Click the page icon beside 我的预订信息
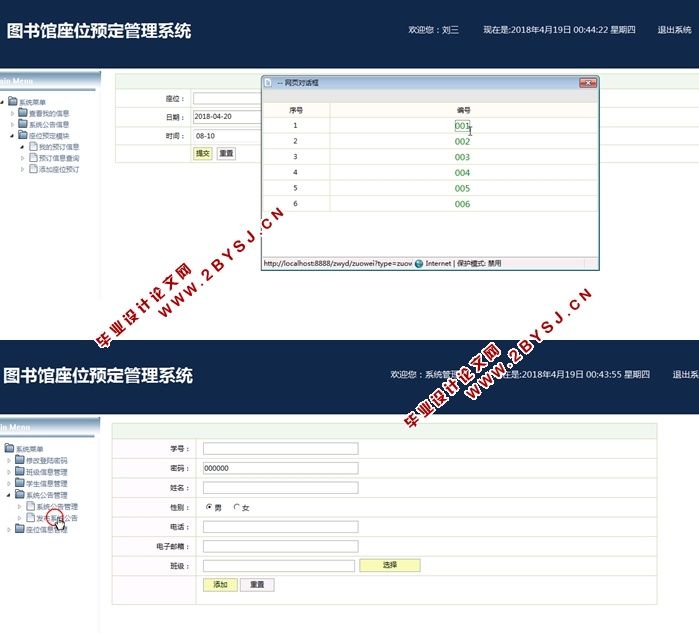Image resolution: width=699 pixels, height=633 pixels. tap(33, 146)
